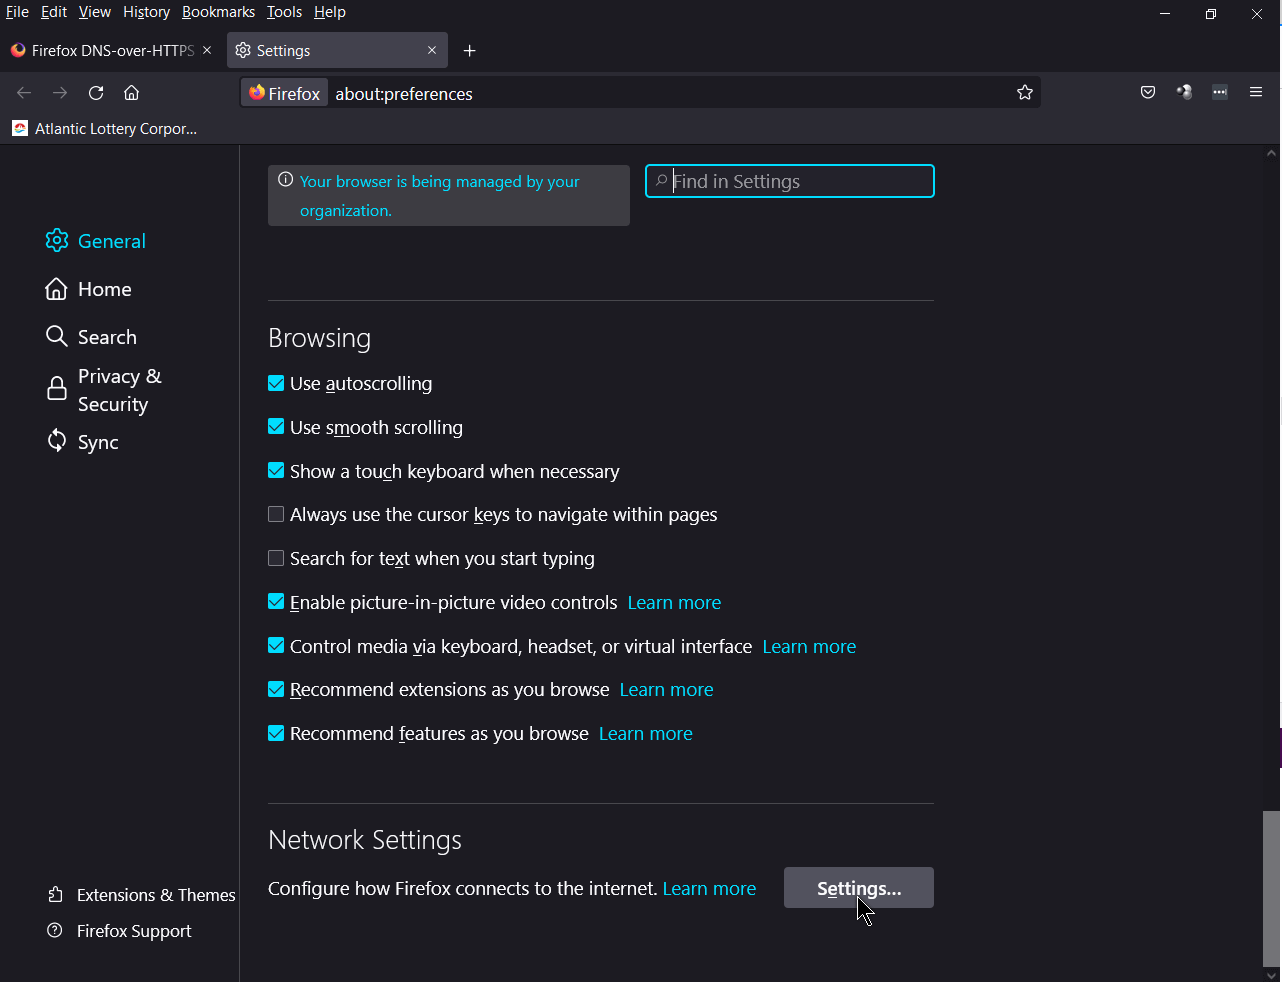This screenshot has height=982, width=1282.
Task: Close the Firefox DNS-over-HTTPS tab
Action: 207,50
